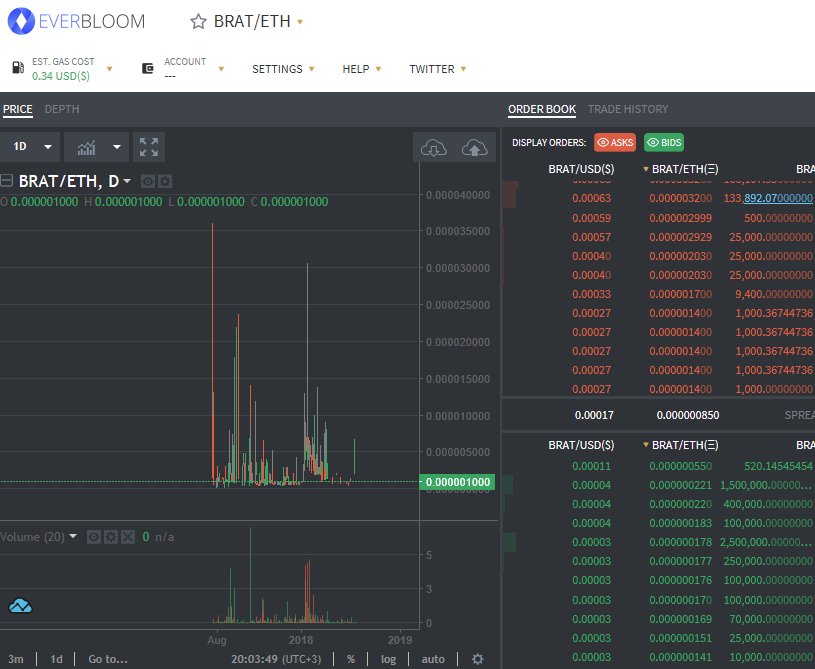Image resolution: width=815 pixels, height=669 pixels.
Task: Click the Go to... button
Action: (108, 659)
